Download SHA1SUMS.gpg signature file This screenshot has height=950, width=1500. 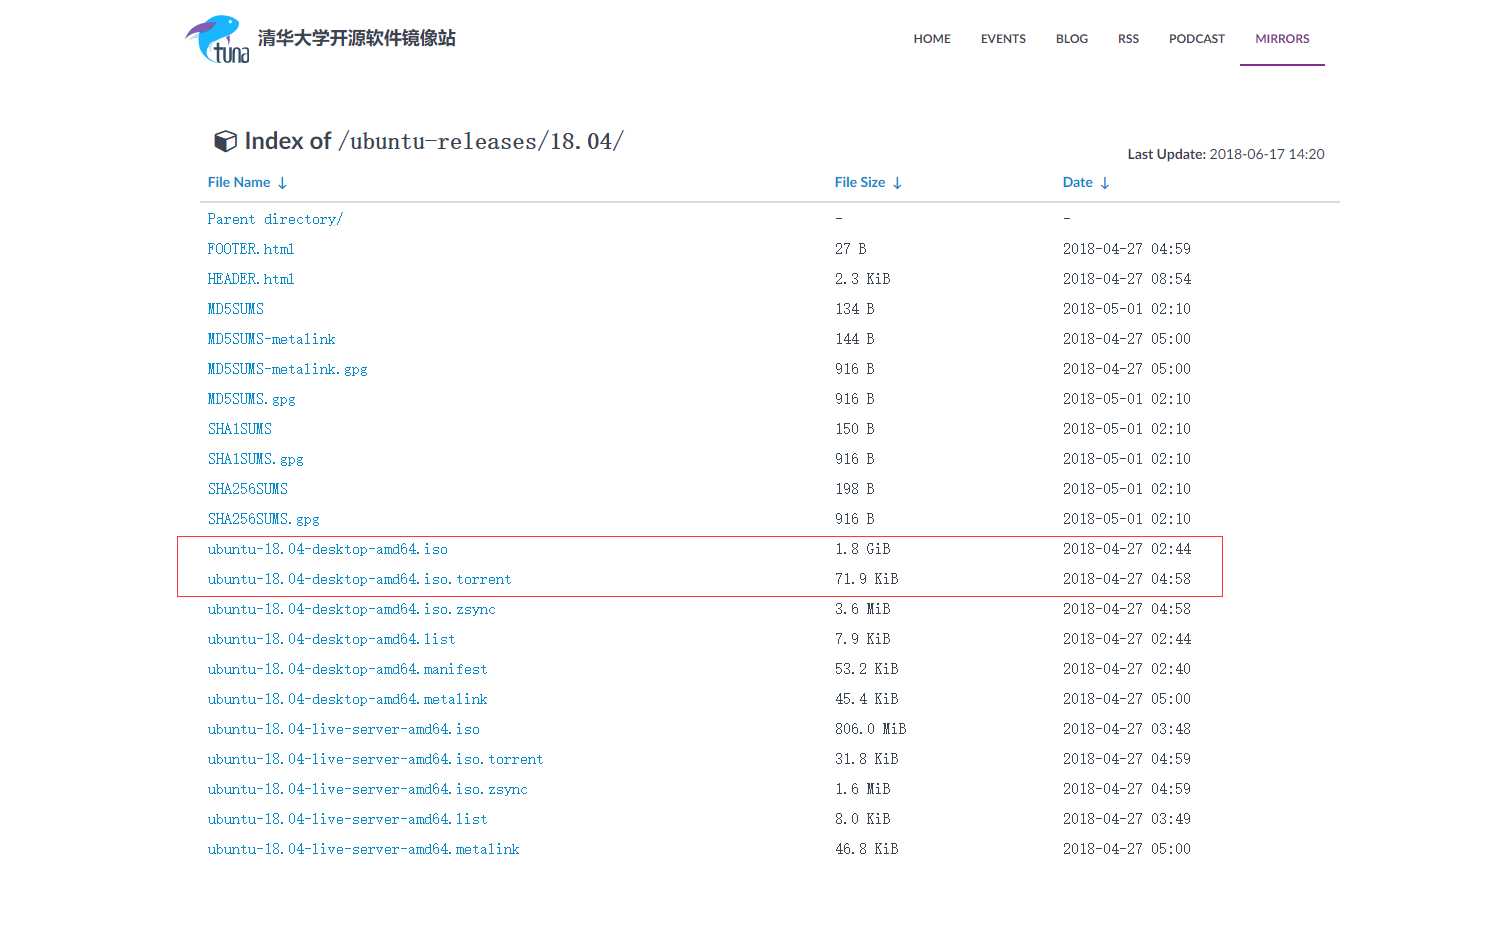pyautogui.click(x=256, y=459)
